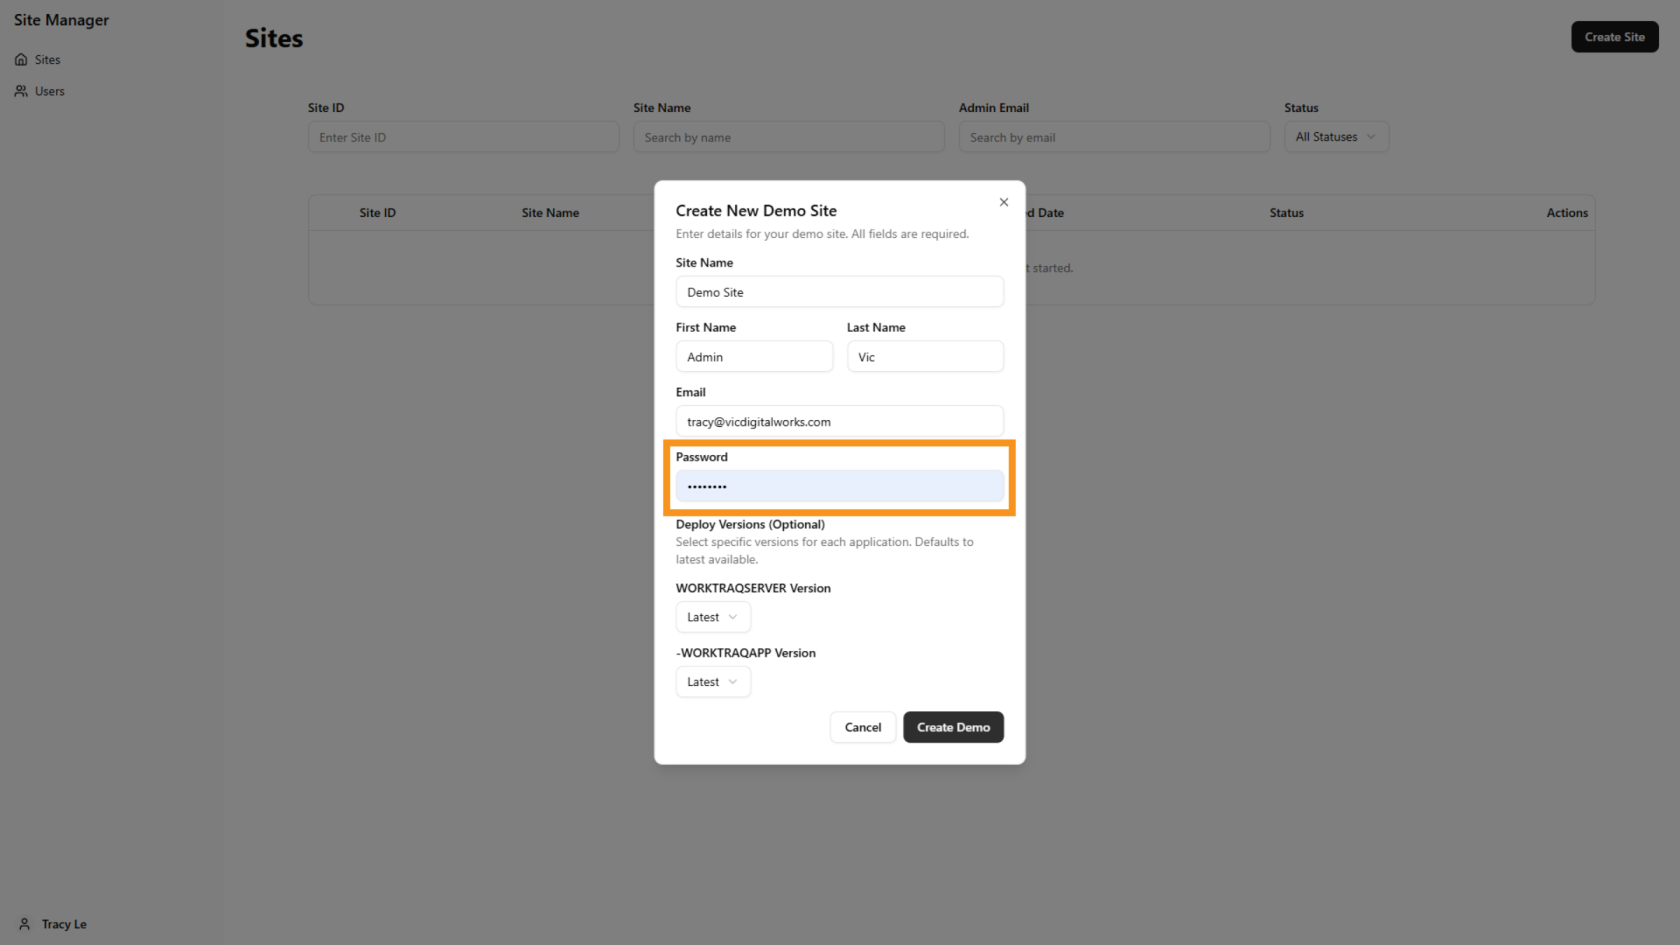Click the Search by email filter box
Screen dimensions: 1680x945
pos(1113,137)
